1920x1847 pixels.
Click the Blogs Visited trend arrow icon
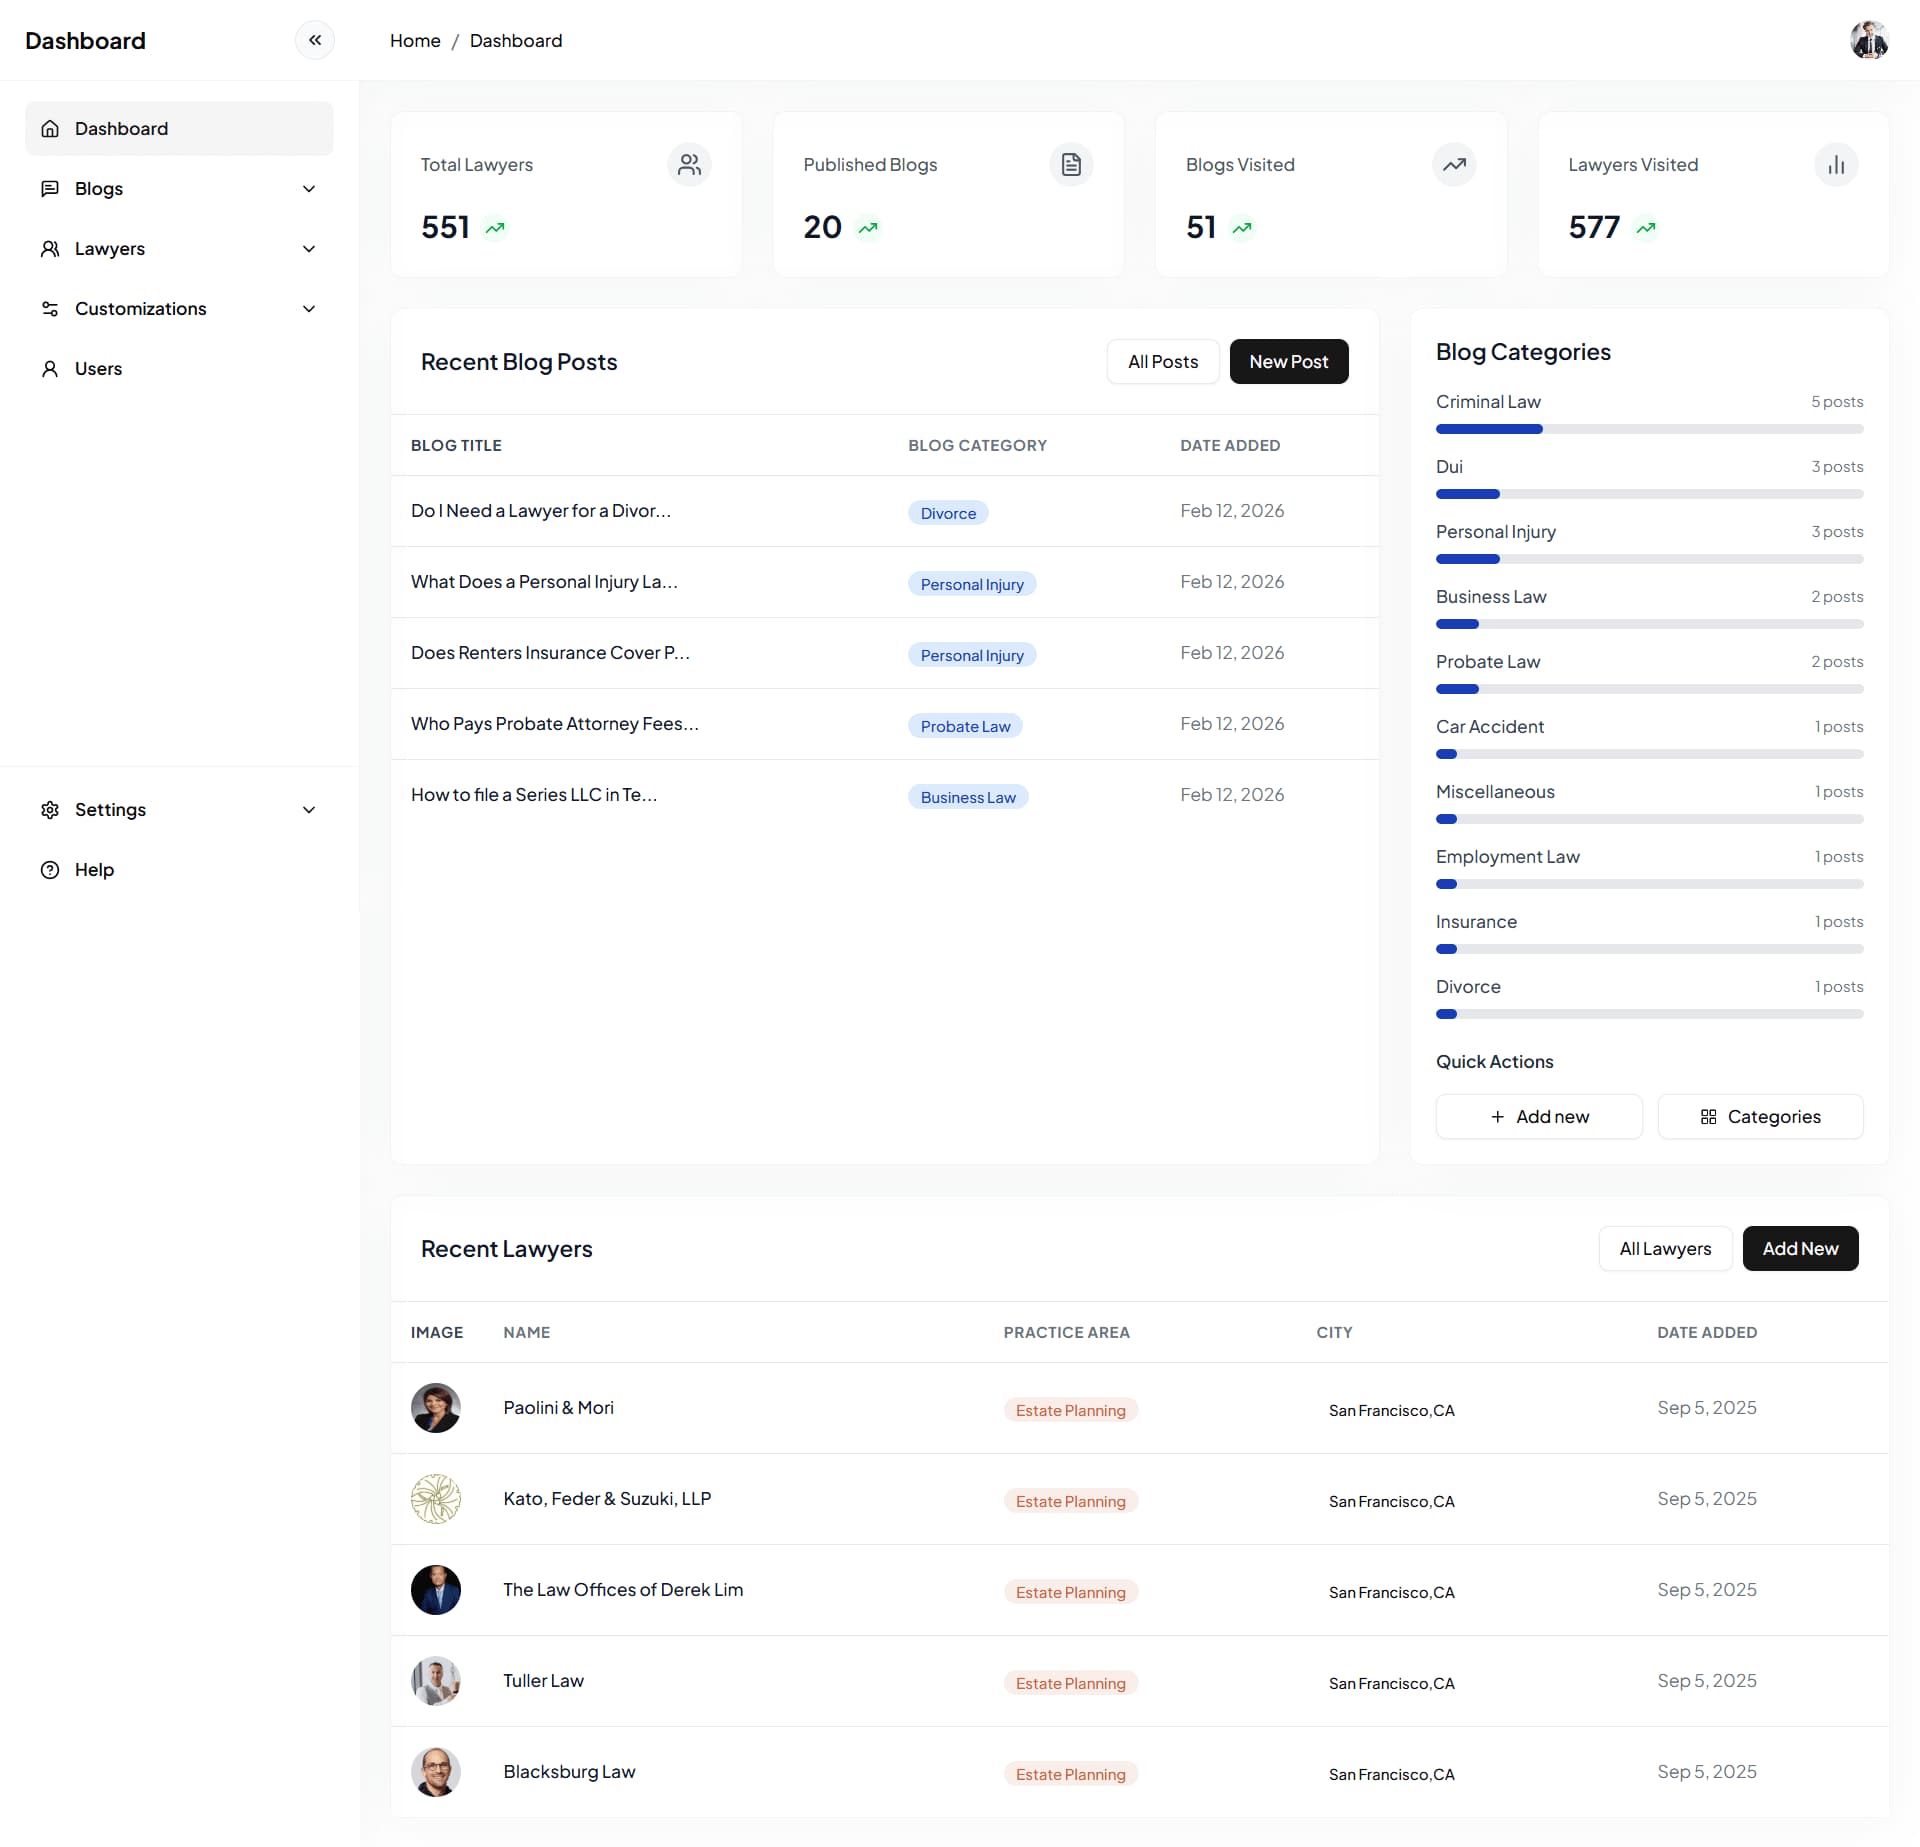(x=1454, y=165)
